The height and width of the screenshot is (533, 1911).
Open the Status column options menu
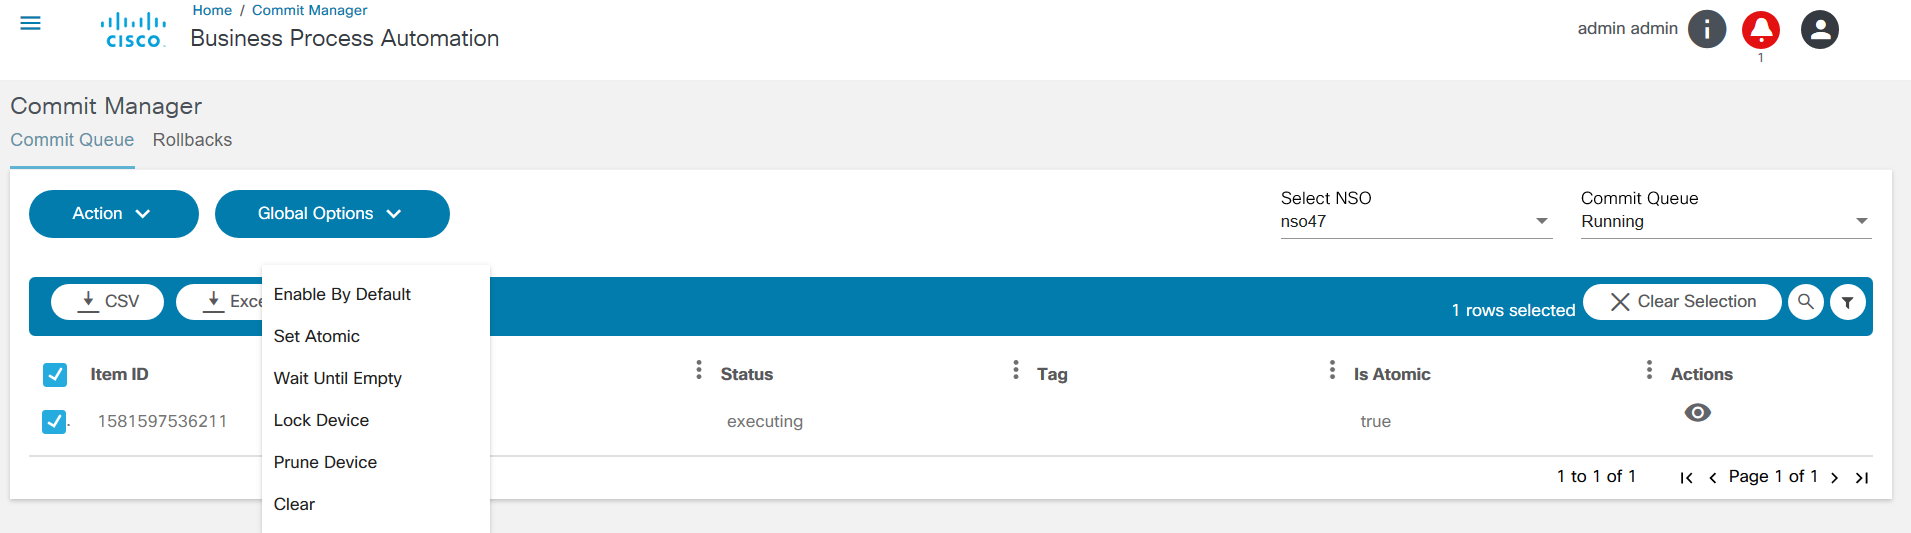(x=699, y=371)
